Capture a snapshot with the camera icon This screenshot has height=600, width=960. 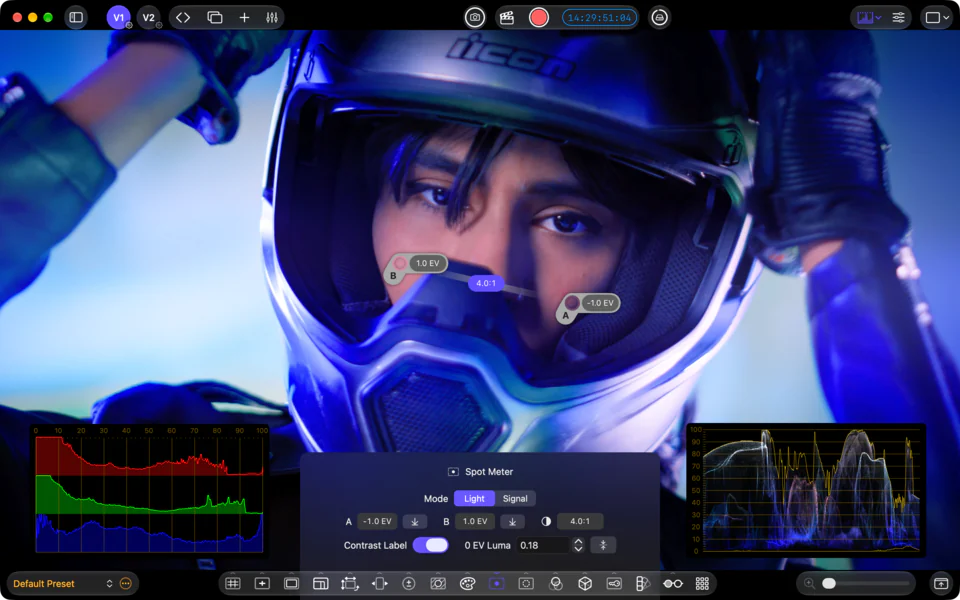474,18
